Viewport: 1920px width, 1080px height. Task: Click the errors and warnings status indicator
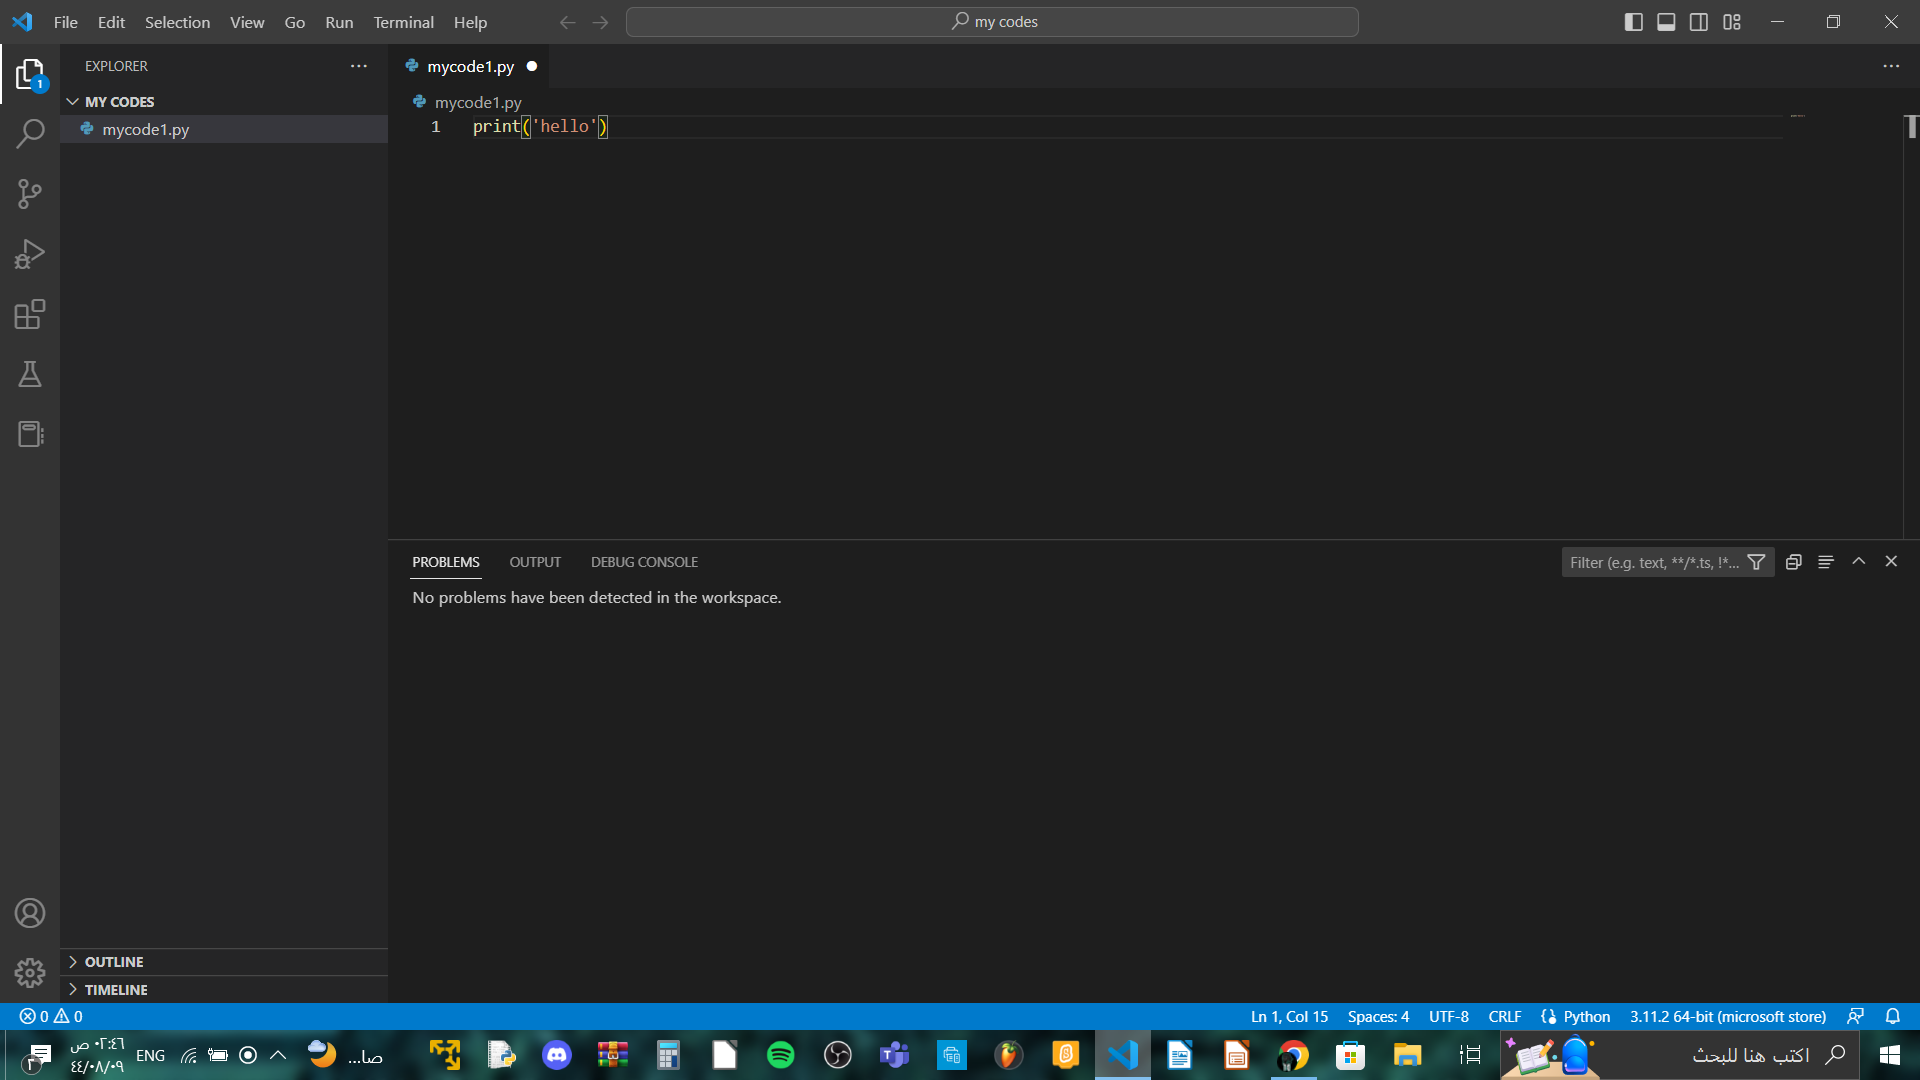[51, 1016]
